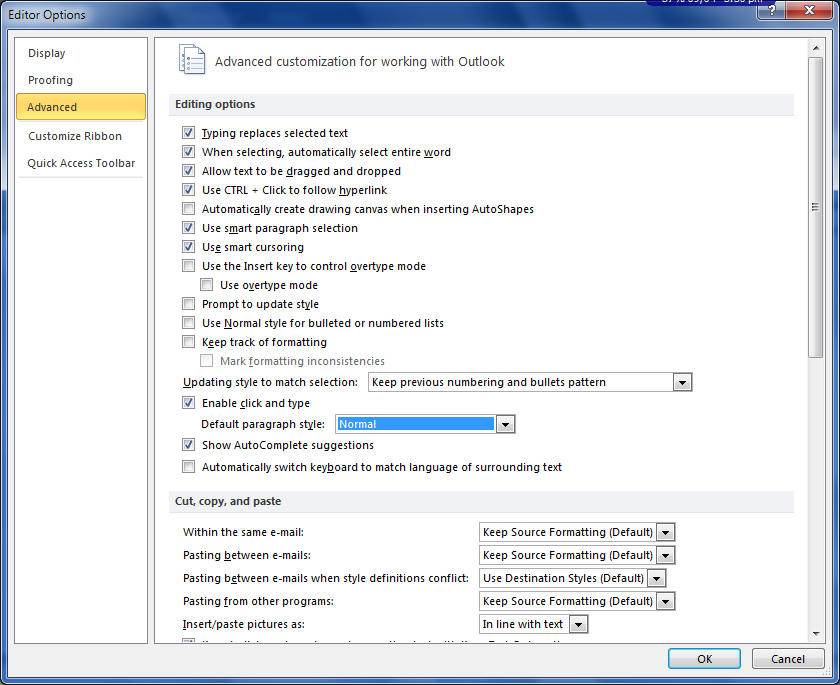Uncheck "Allow text to be dragged and dropped"
Screen dimensions: 840x685
188,171
